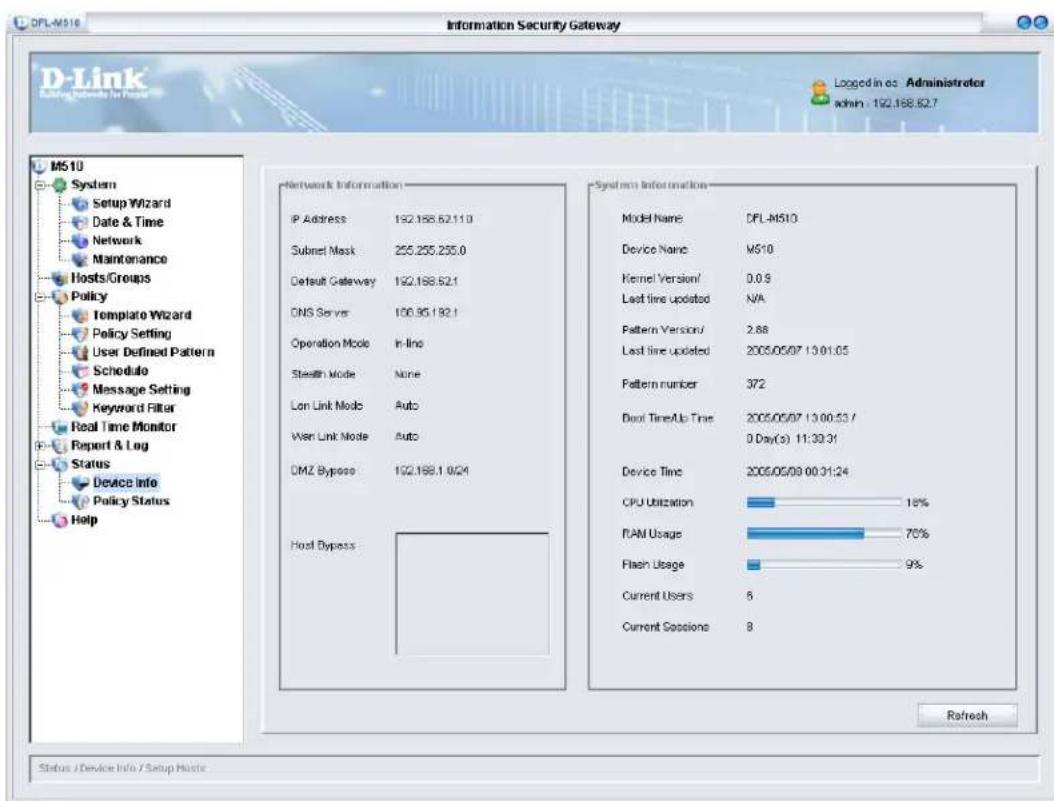1054x801 pixels.
Task: Click the Policy Setting shield icon
Action: point(80,334)
